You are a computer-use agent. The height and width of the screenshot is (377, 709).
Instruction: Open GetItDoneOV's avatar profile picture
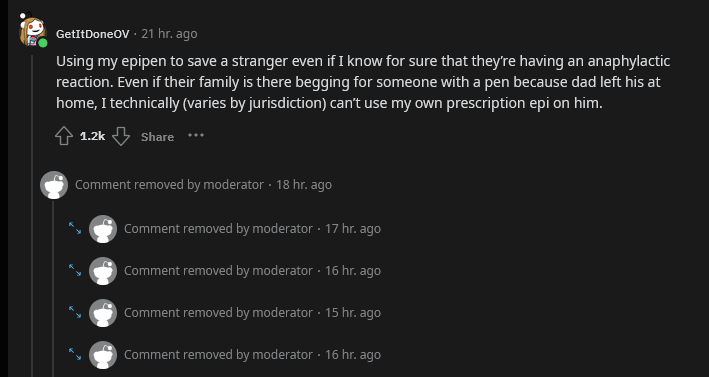[x=33, y=31]
